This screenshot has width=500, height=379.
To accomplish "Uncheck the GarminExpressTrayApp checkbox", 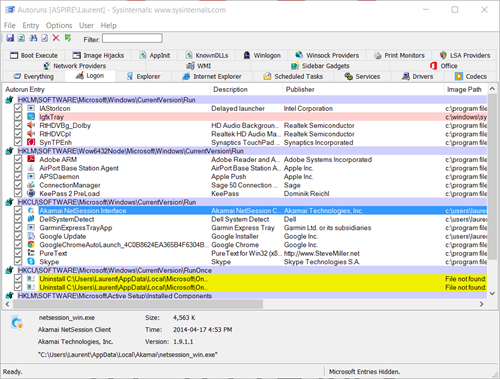I will click(x=18, y=228).
